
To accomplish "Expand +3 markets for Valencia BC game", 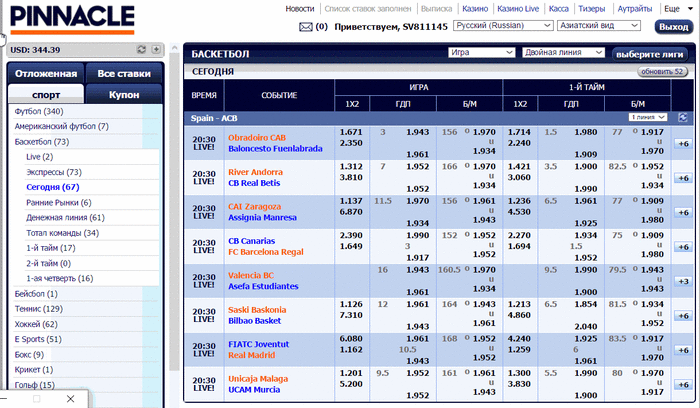I will 683,281.
